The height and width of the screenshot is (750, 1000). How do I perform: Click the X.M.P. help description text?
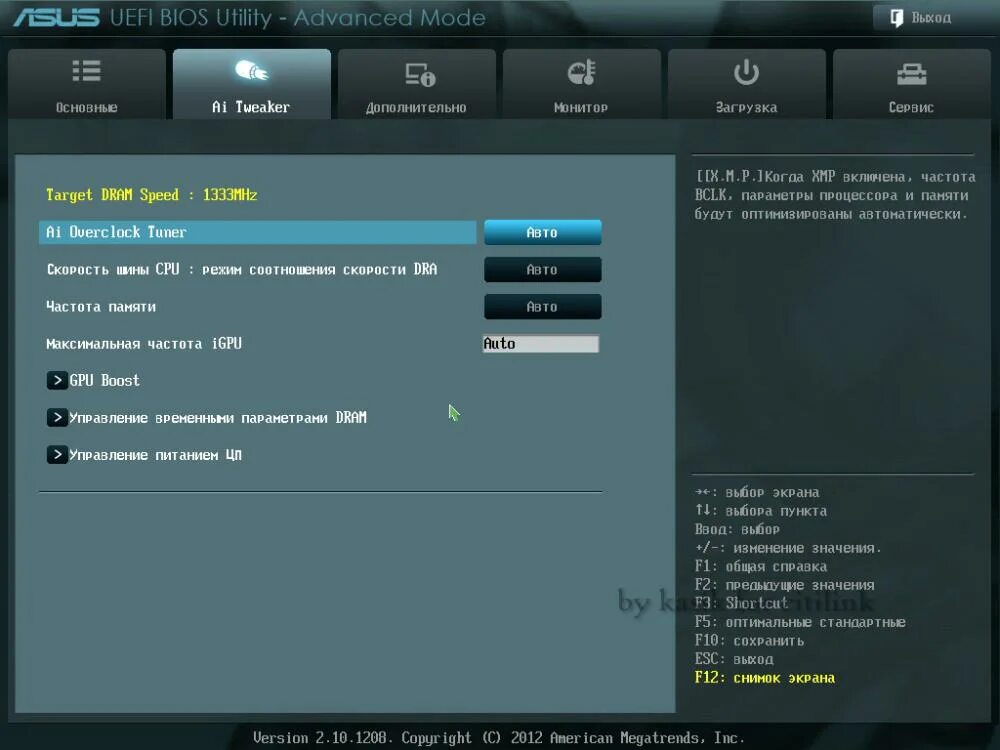point(835,195)
